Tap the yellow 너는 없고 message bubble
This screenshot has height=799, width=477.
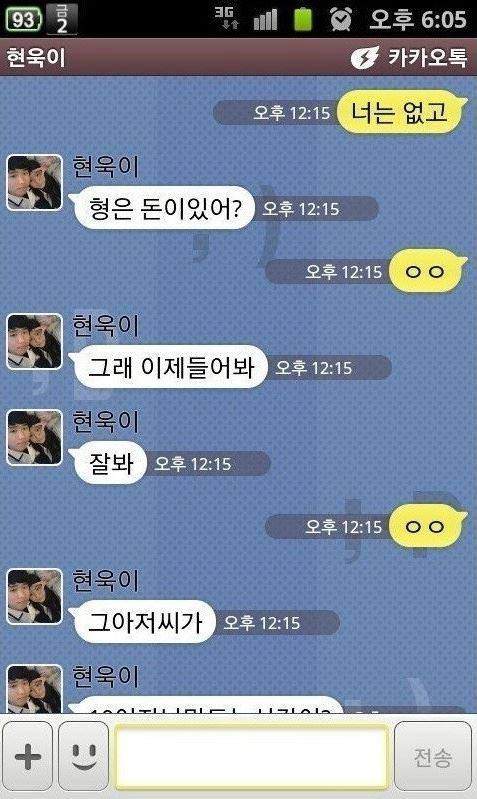click(402, 112)
